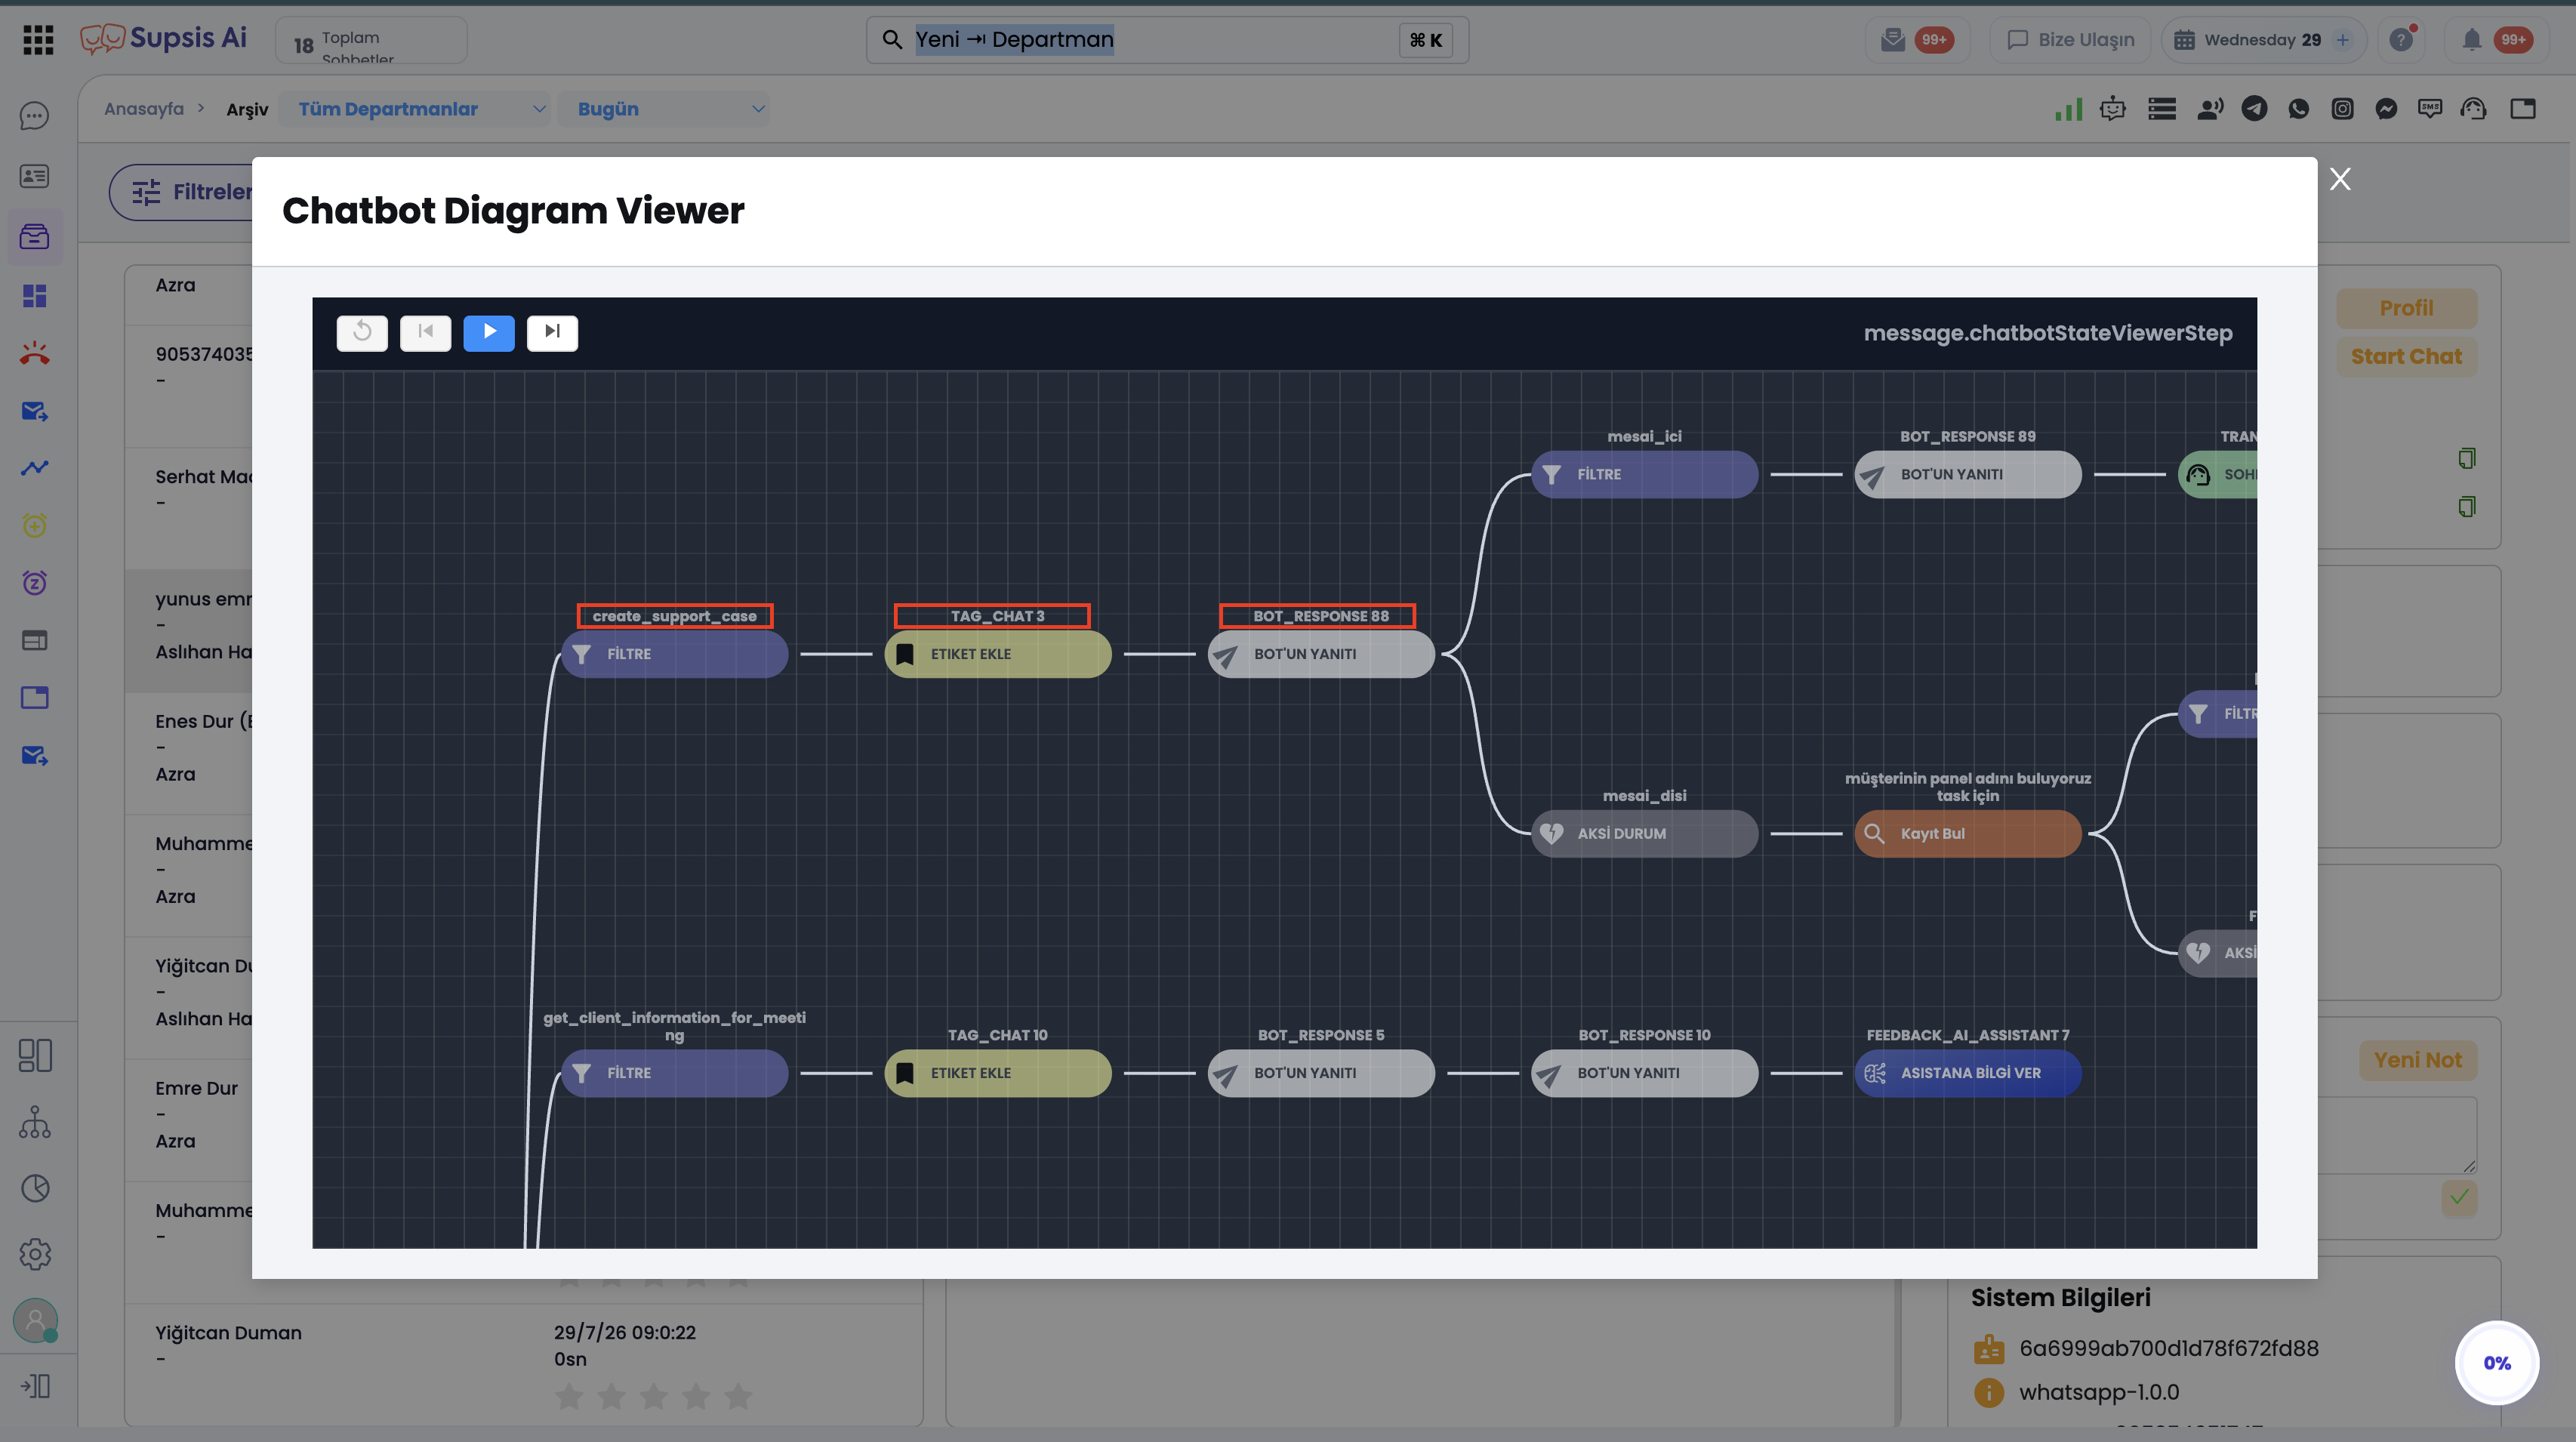This screenshot has height=1442, width=2576.
Task: Open the contact card icon in the sidebar
Action: 35,176
